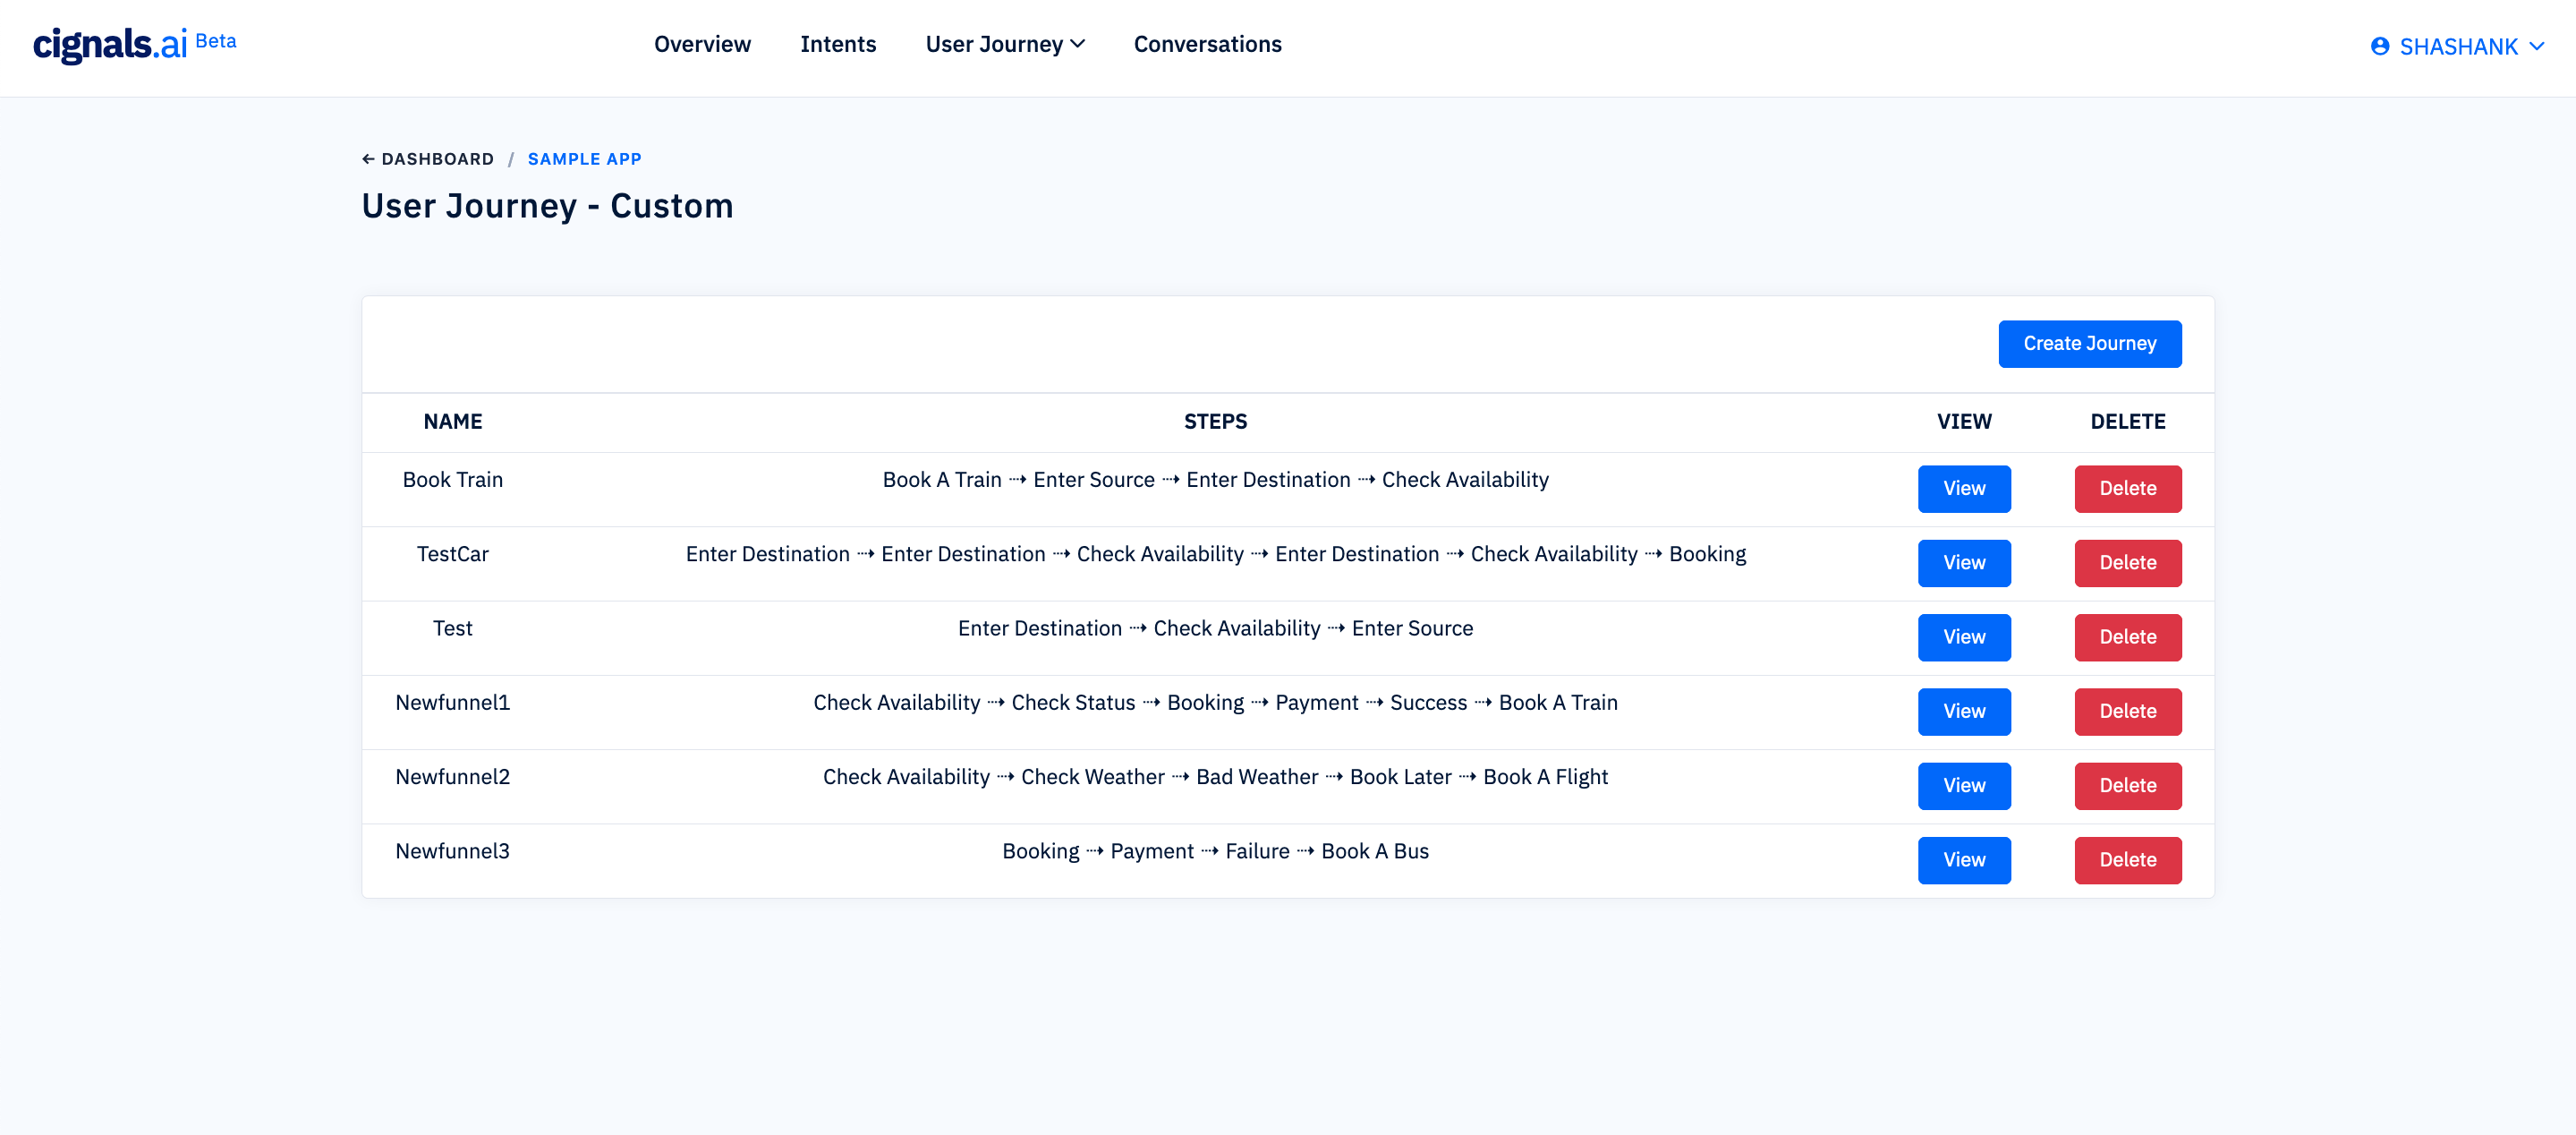This screenshot has height=1135, width=2576.
Task: Click the cignals.ai logo
Action: pyautogui.click(x=110, y=45)
